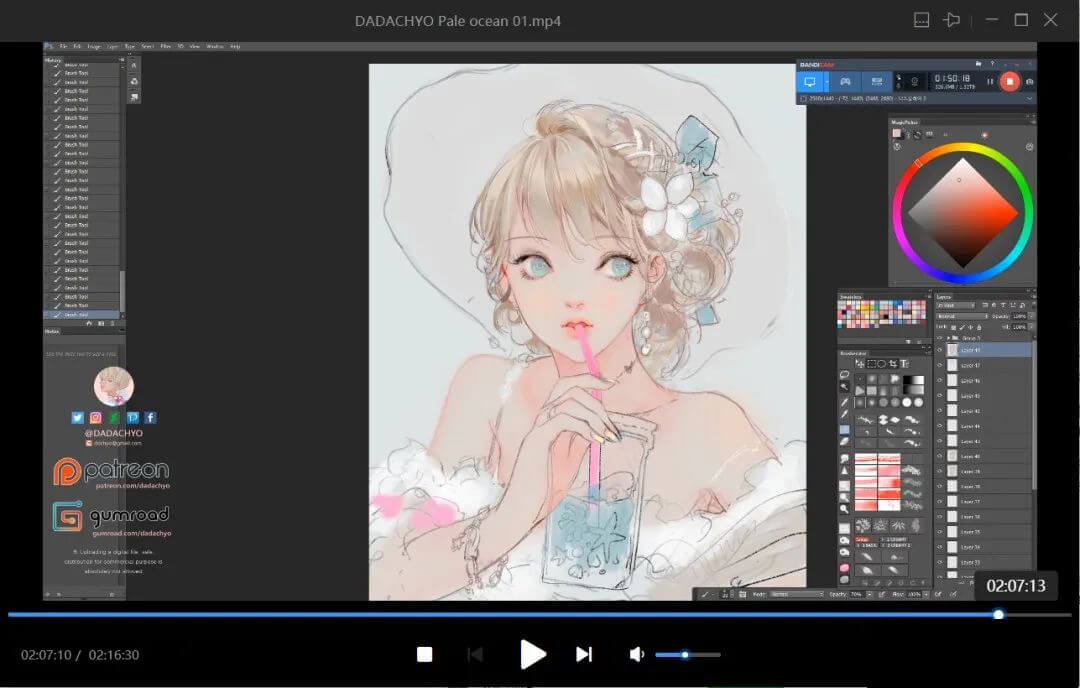1080x688 pixels.
Task: Open the Opacity dropdown in Layers panel
Action: [1020, 316]
